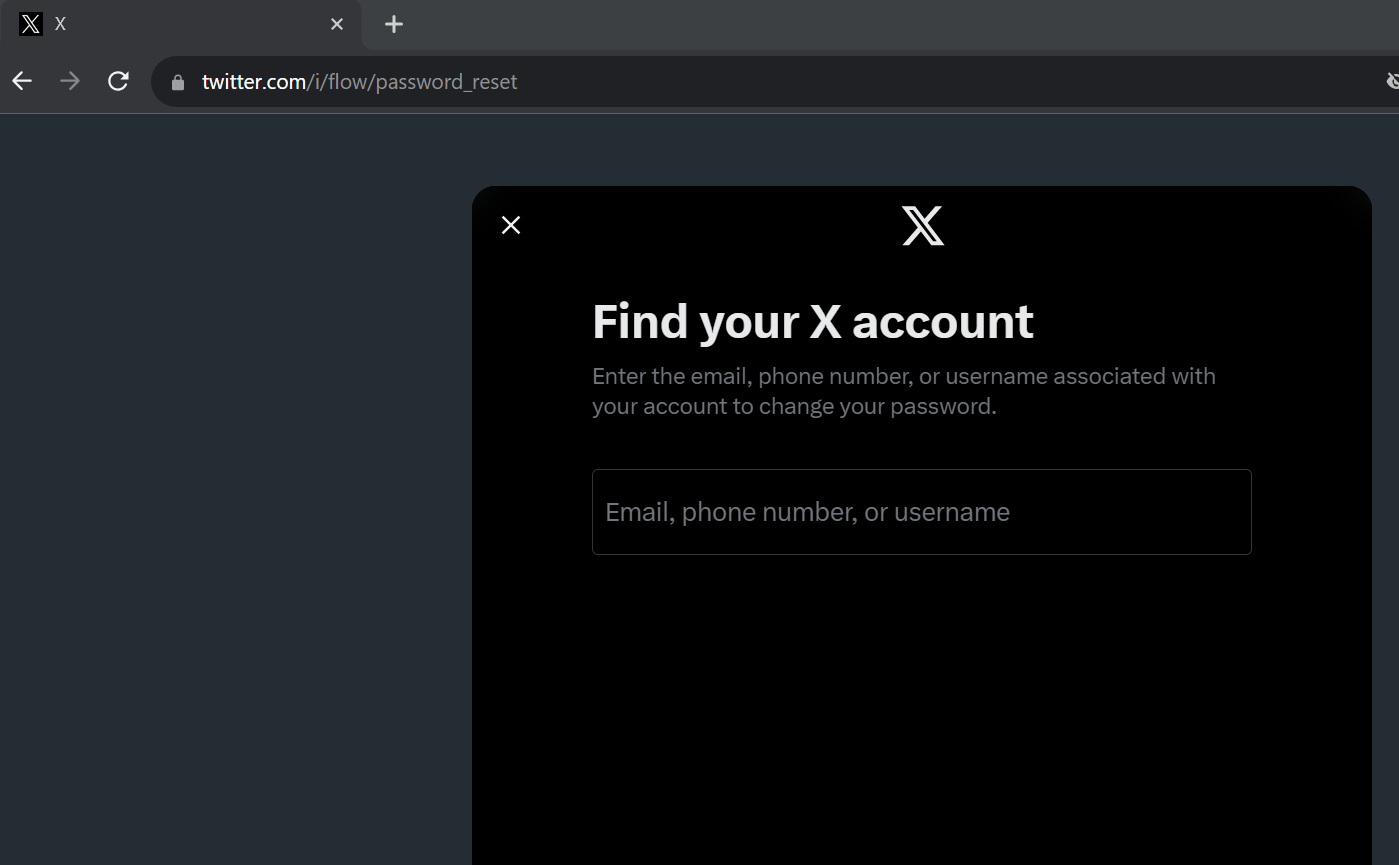This screenshot has width=1399, height=865.
Task: Click the 'Enter the email, phone number' description text
Action: point(904,391)
